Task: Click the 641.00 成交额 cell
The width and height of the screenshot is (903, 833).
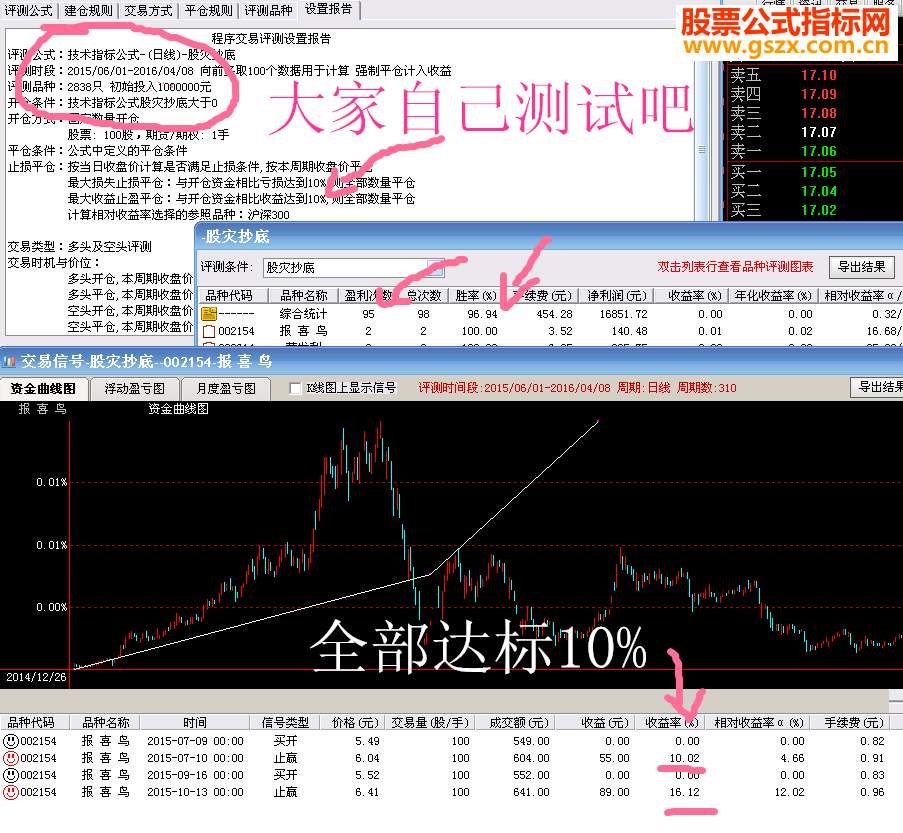Action: 531,792
